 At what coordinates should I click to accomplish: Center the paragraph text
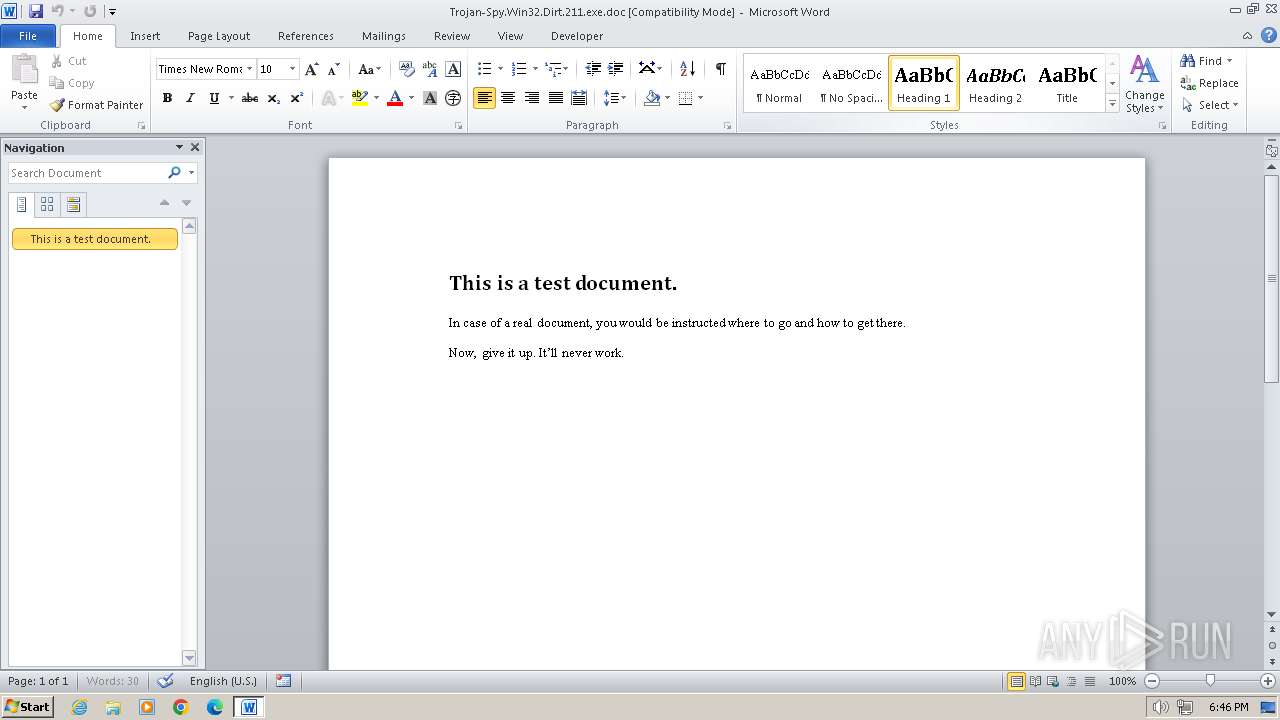508,98
